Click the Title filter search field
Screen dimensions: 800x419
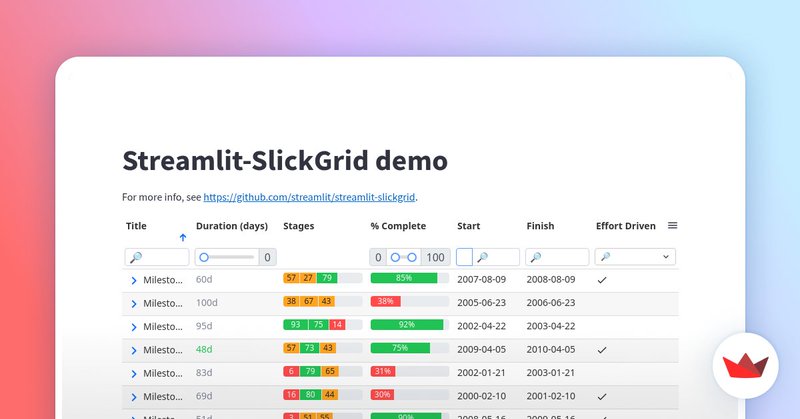[157, 257]
